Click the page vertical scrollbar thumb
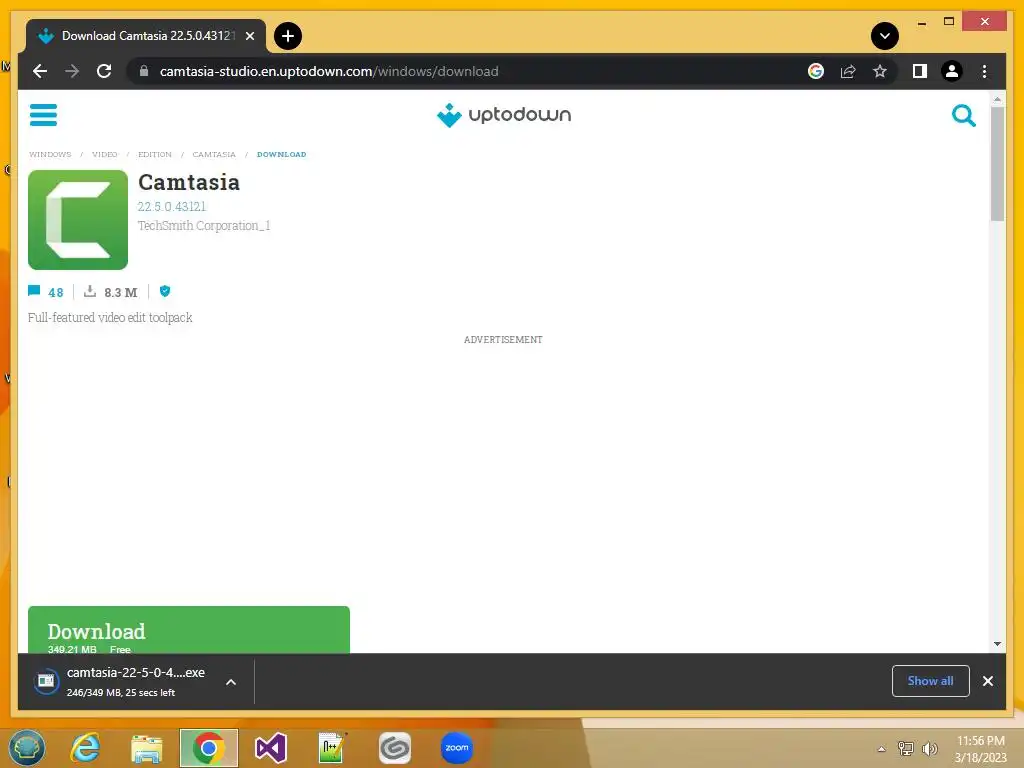 (x=997, y=164)
